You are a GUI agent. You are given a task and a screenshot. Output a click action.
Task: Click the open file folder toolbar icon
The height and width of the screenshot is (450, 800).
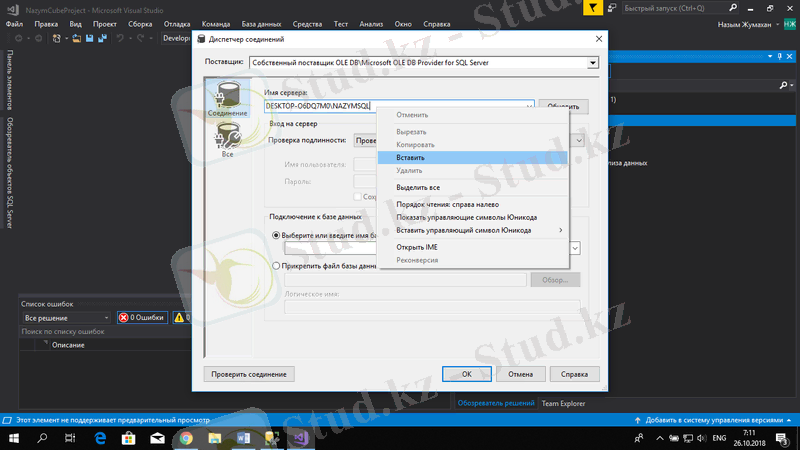(x=77, y=38)
